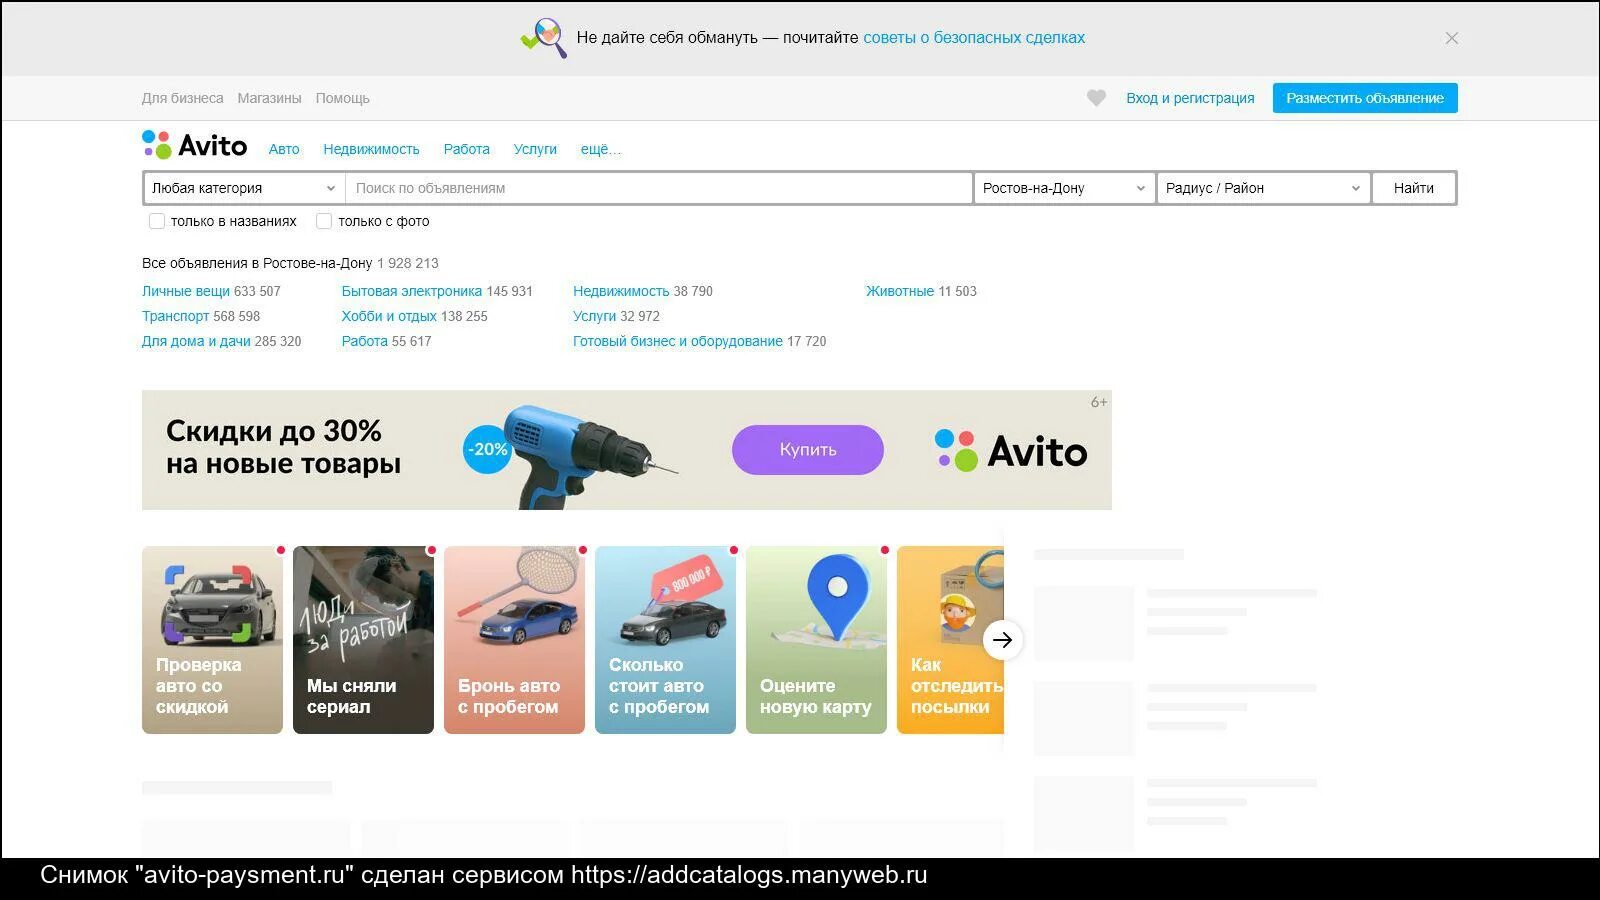
Task: Open Личные вещи category
Action: pyautogui.click(x=186, y=291)
